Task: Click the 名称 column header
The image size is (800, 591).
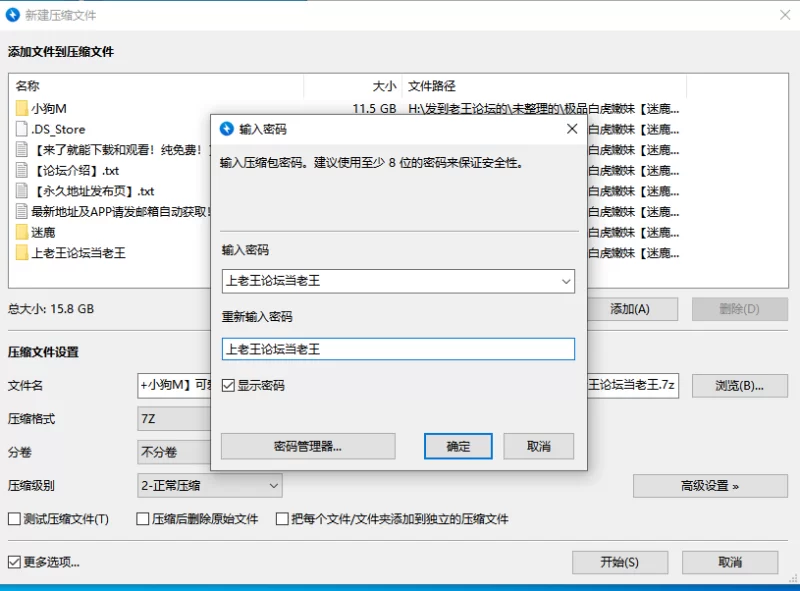Action: [x=28, y=86]
